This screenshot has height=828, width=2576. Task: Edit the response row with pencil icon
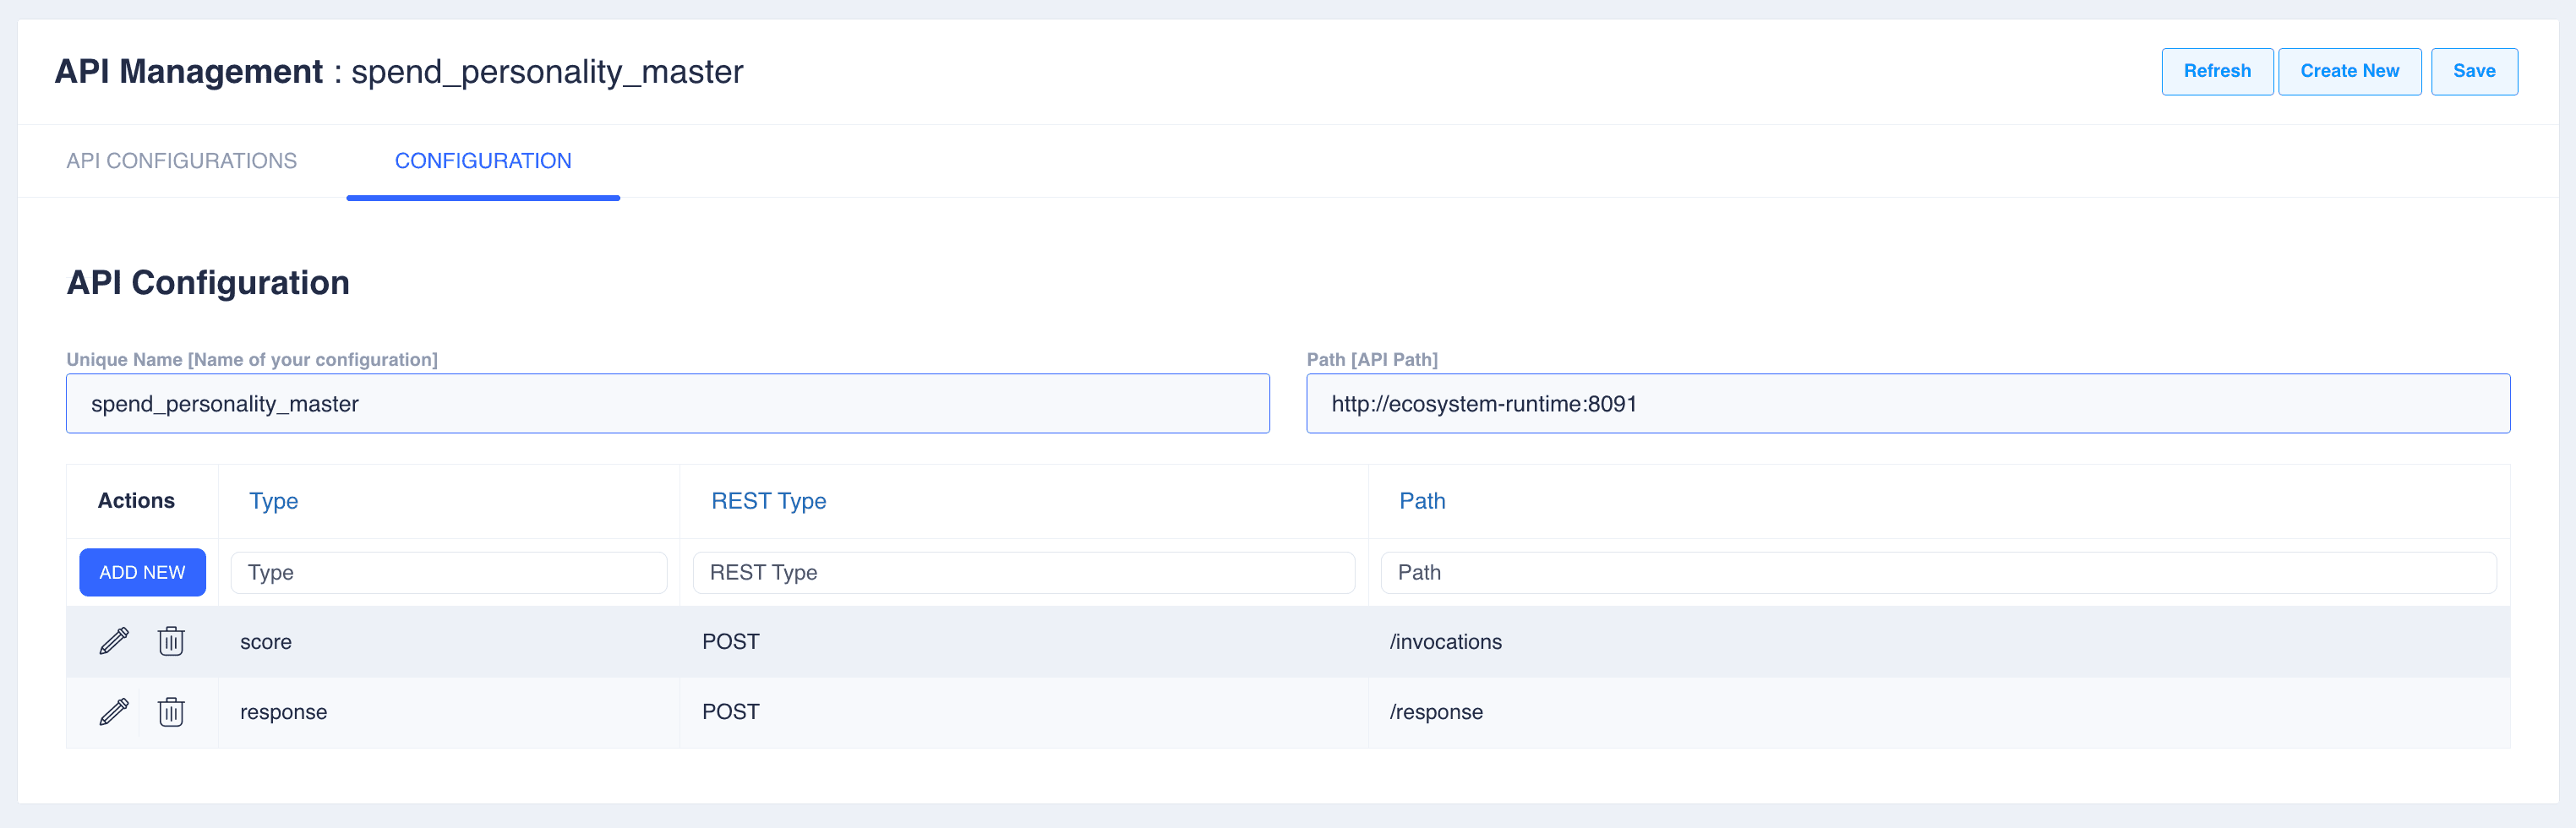click(114, 712)
